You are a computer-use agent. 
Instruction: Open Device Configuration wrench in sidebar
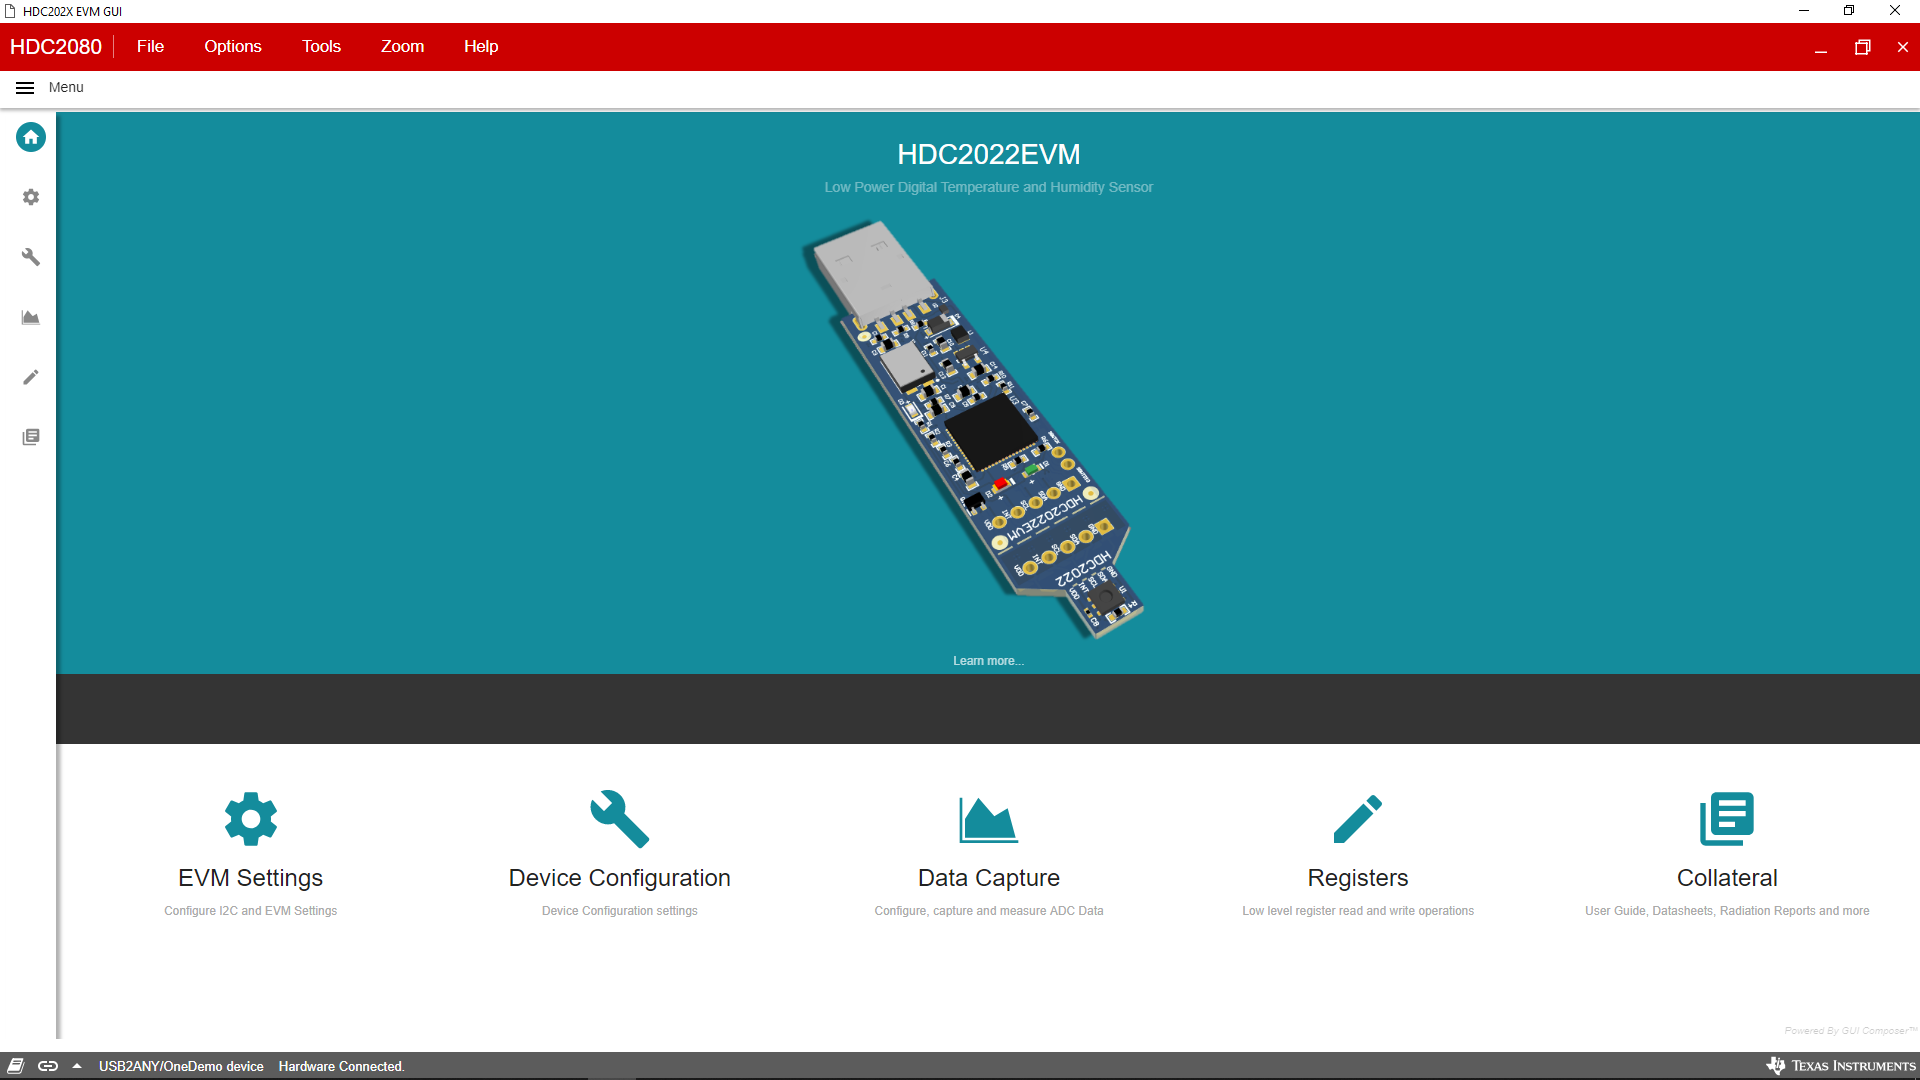[x=31, y=257]
